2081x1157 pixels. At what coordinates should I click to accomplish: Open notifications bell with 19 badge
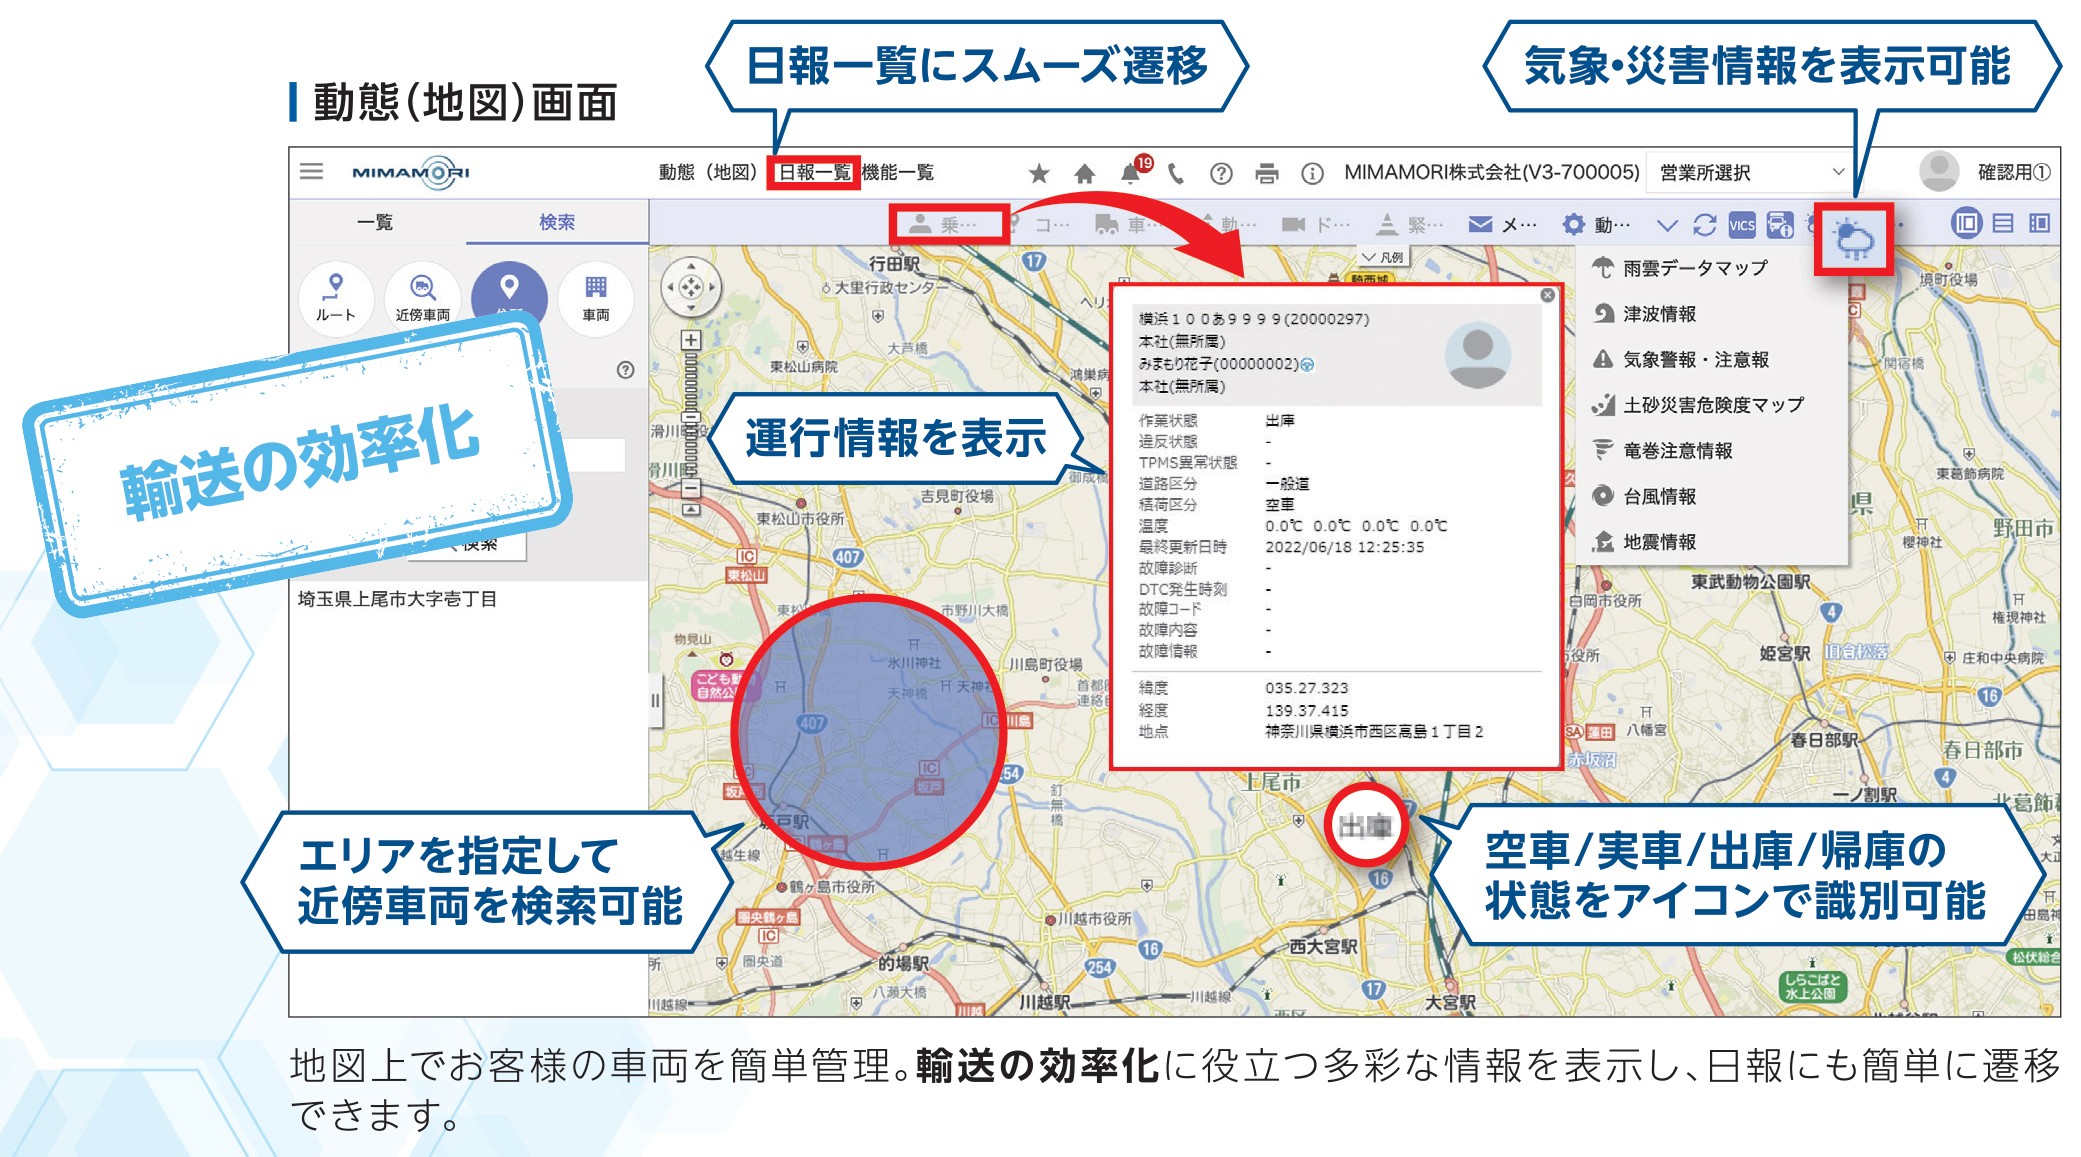(1131, 173)
